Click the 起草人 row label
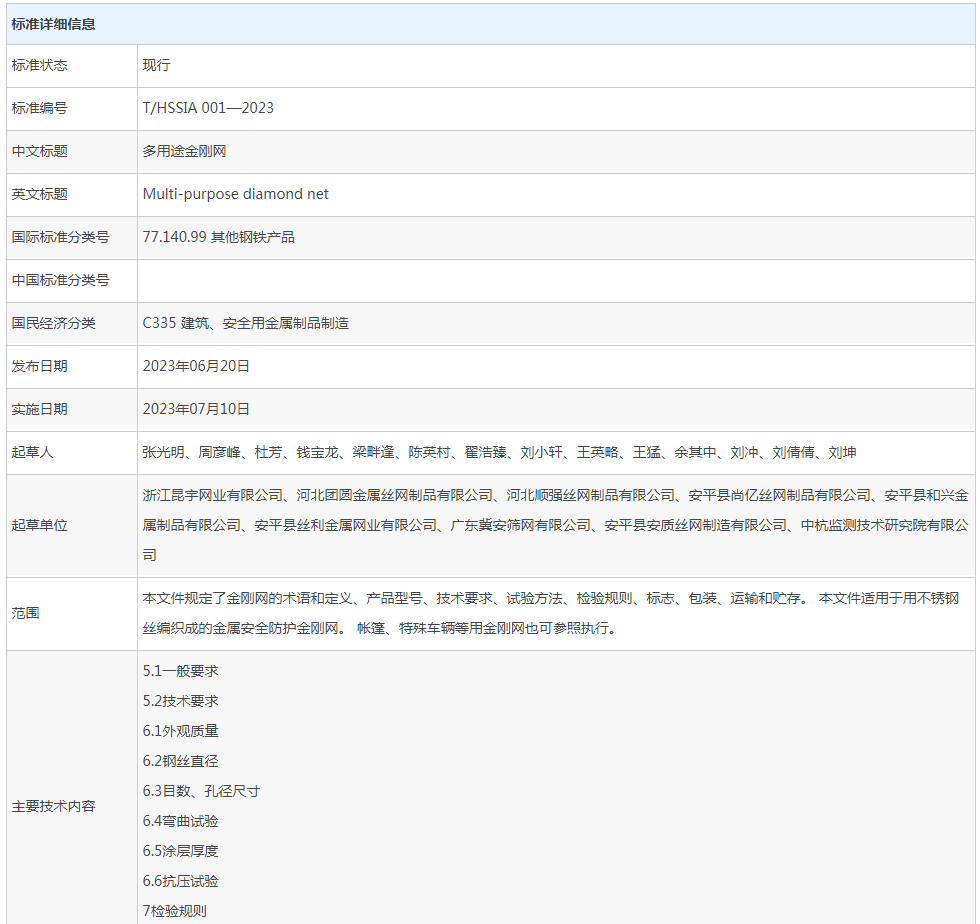The width and height of the screenshot is (980, 924). pyautogui.click(x=35, y=451)
